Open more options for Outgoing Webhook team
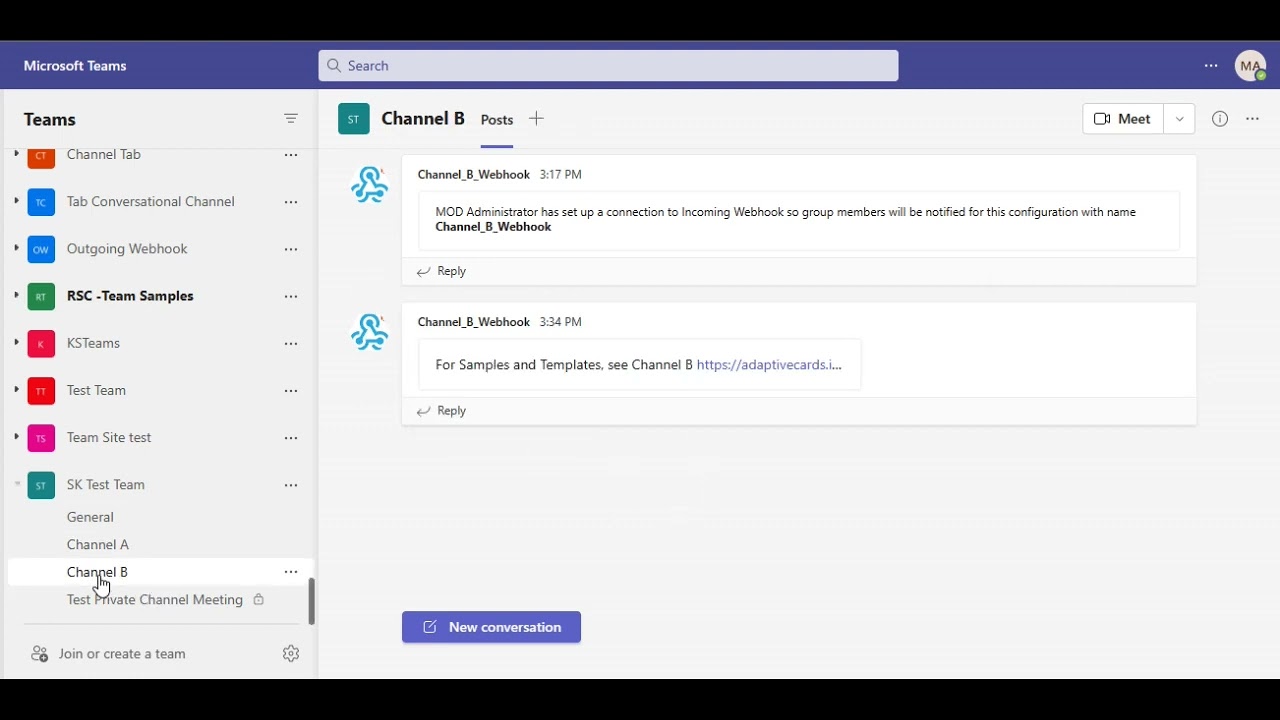This screenshot has height=720, width=1280. pyautogui.click(x=291, y=249)
